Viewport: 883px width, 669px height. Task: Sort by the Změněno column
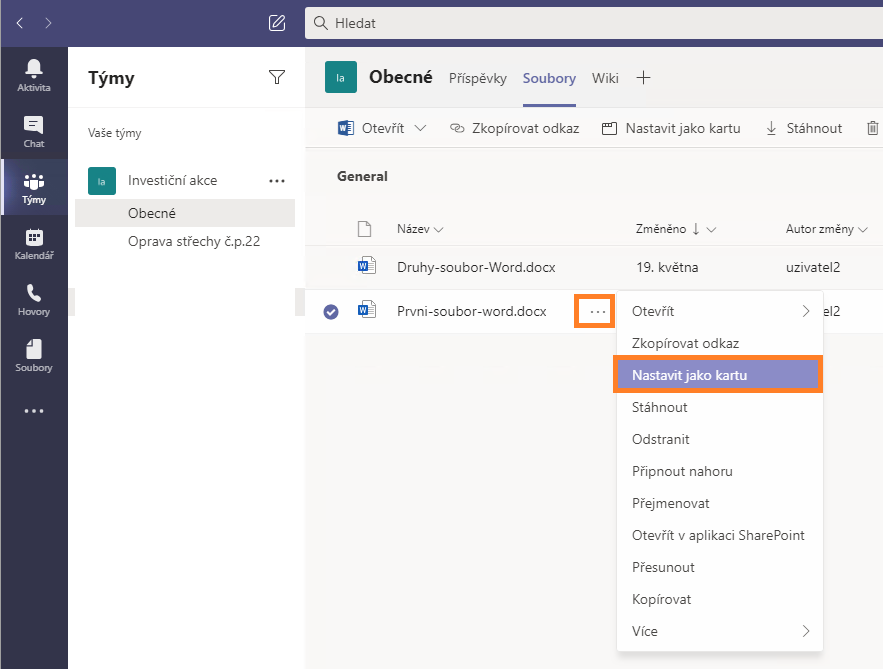click(676, 229)
